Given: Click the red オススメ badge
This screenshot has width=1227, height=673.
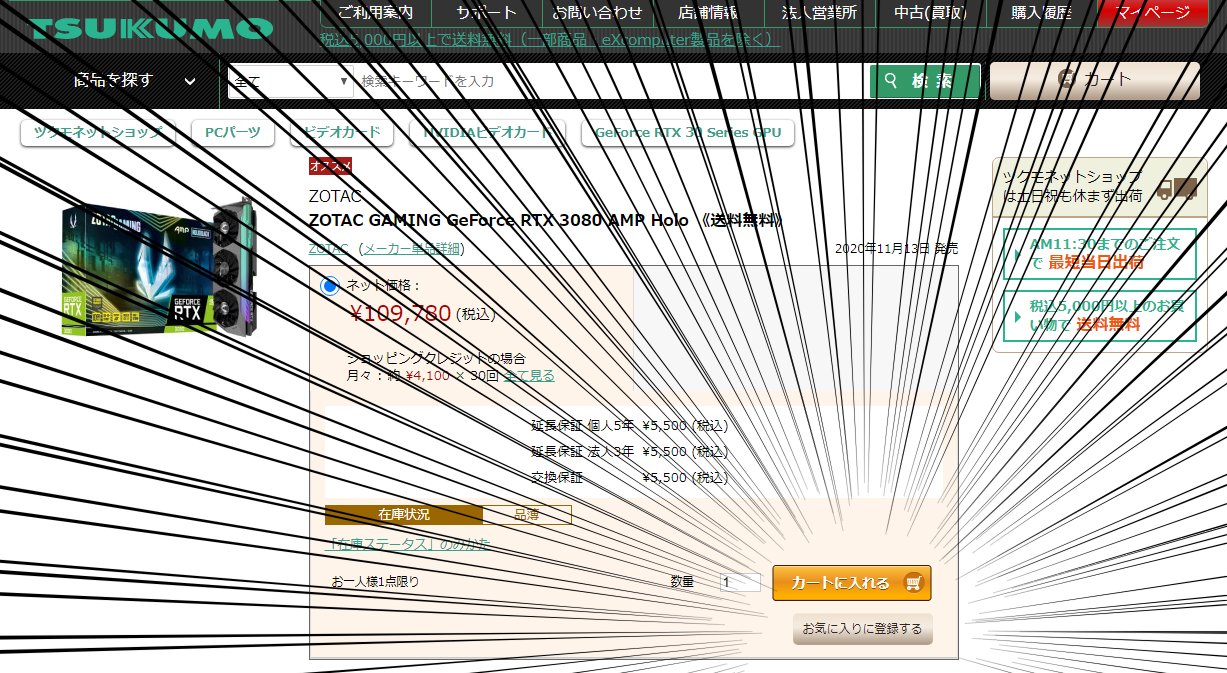Looking at the screenshot, I should (330, 166).
